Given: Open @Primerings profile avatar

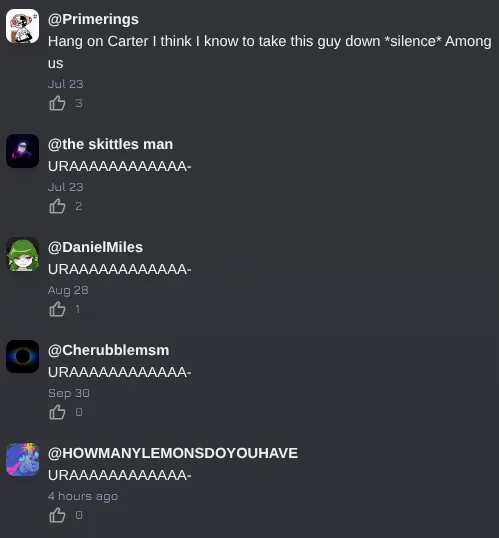Looking at the screenshot, I should (x=23, y=26).
